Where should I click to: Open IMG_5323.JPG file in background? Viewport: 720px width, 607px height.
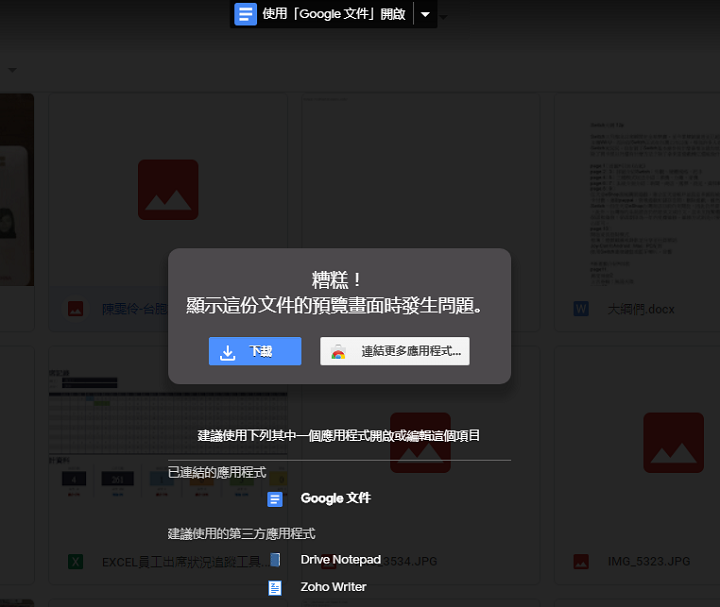pyautogui.click(x=649, y=562)
